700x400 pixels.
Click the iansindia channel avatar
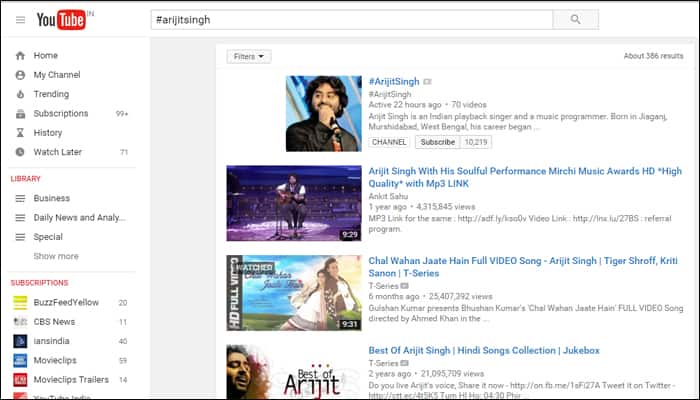coord(20,341)
